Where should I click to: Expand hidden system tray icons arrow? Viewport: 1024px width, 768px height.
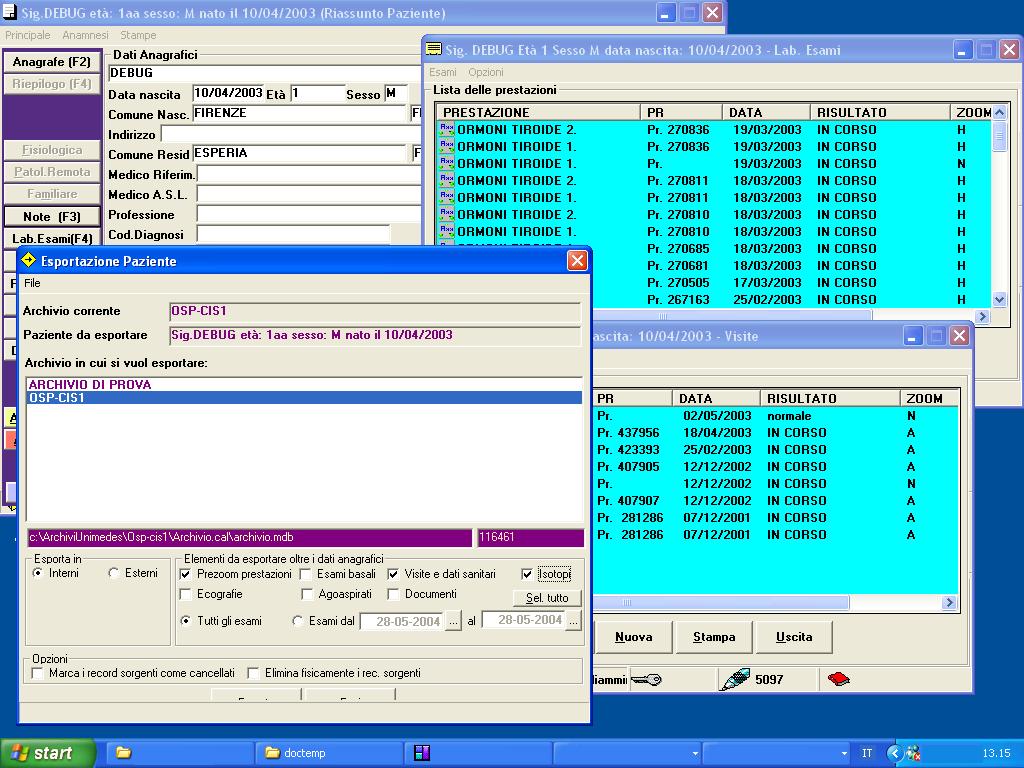894,753
